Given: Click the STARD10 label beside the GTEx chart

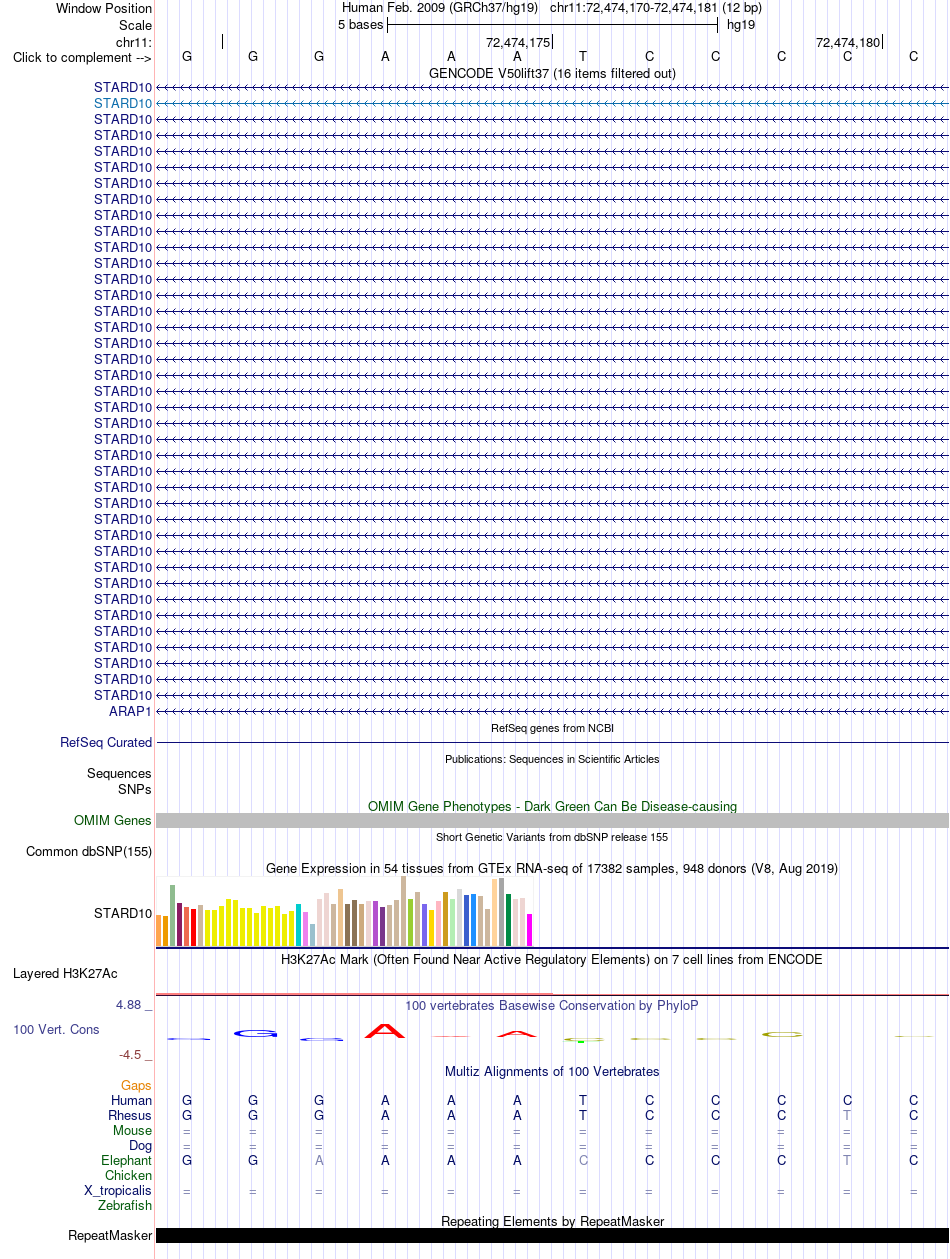Looking at the screenshot, I should 123,913.
